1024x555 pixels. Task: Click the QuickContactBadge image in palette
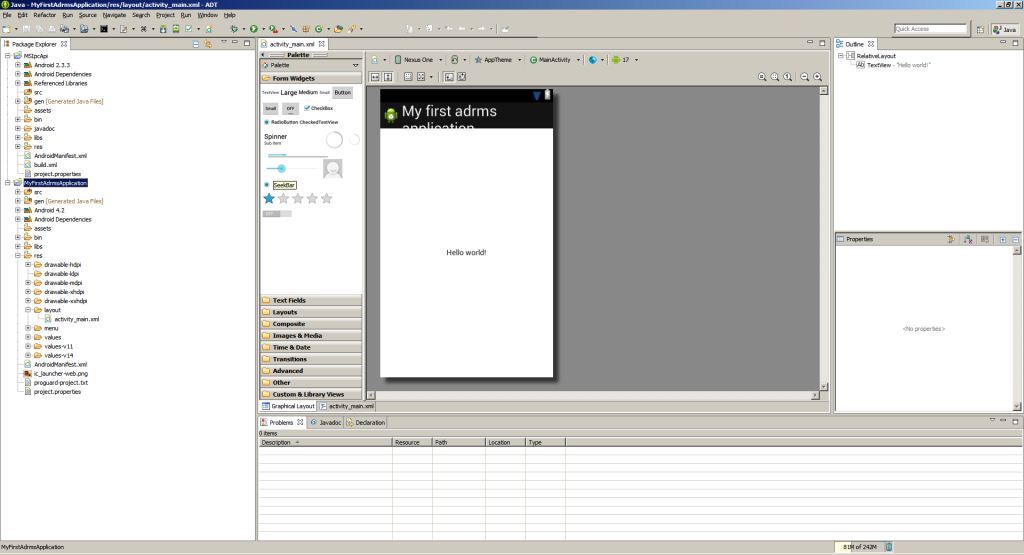click(332, 168)
